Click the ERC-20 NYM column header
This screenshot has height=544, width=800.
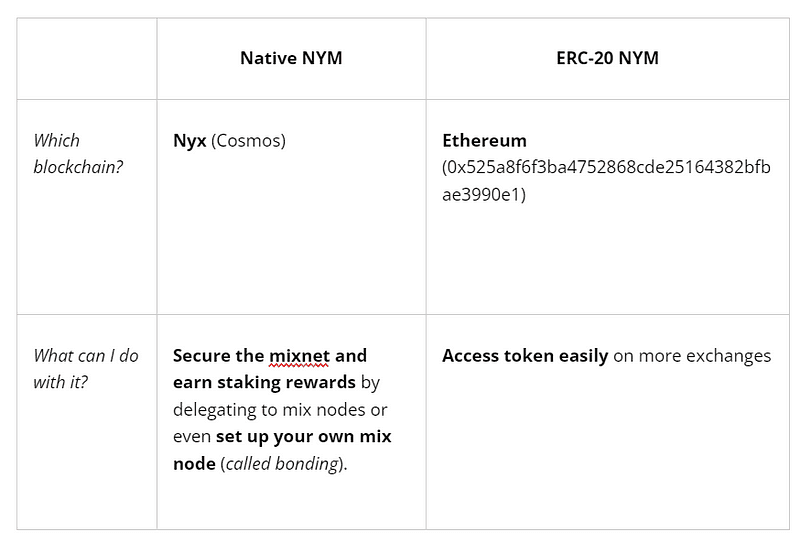[x=607, y=58]
